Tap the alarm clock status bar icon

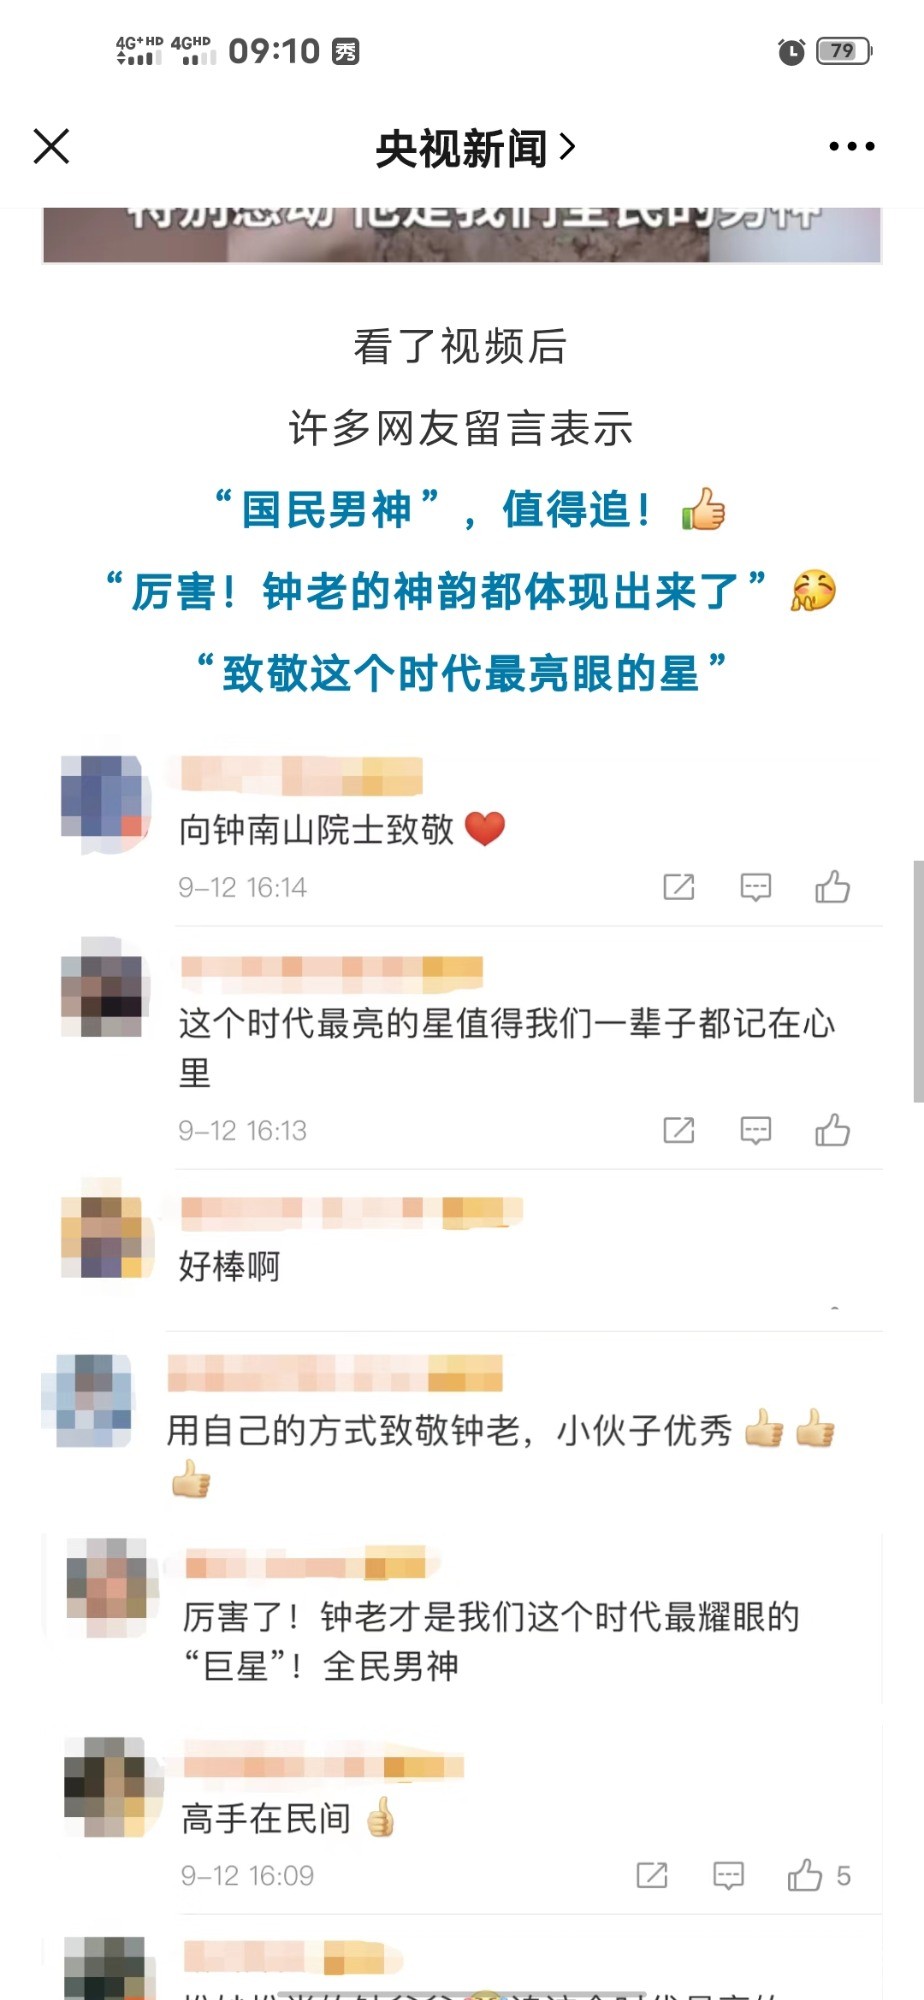[791, 51]
